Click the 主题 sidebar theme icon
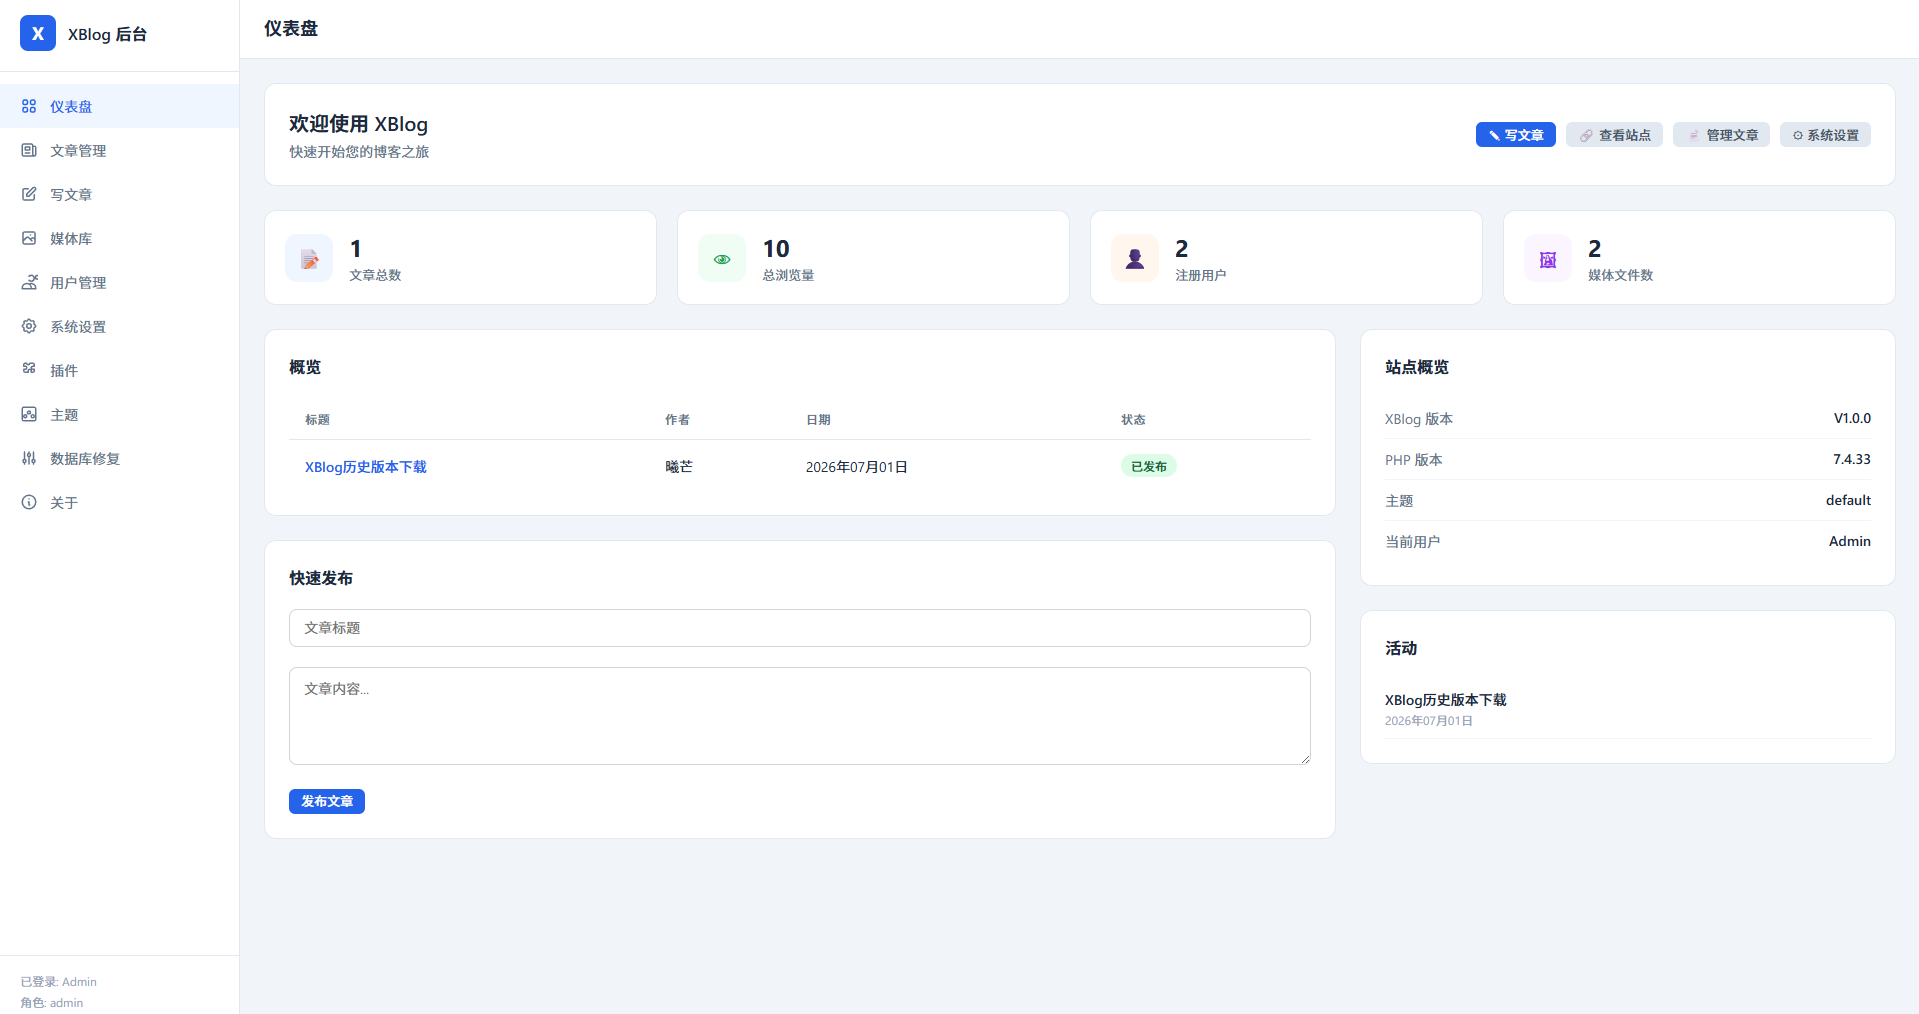Image resolution: width=1919 pixels, height=1014 pixels. coord(29,414)
